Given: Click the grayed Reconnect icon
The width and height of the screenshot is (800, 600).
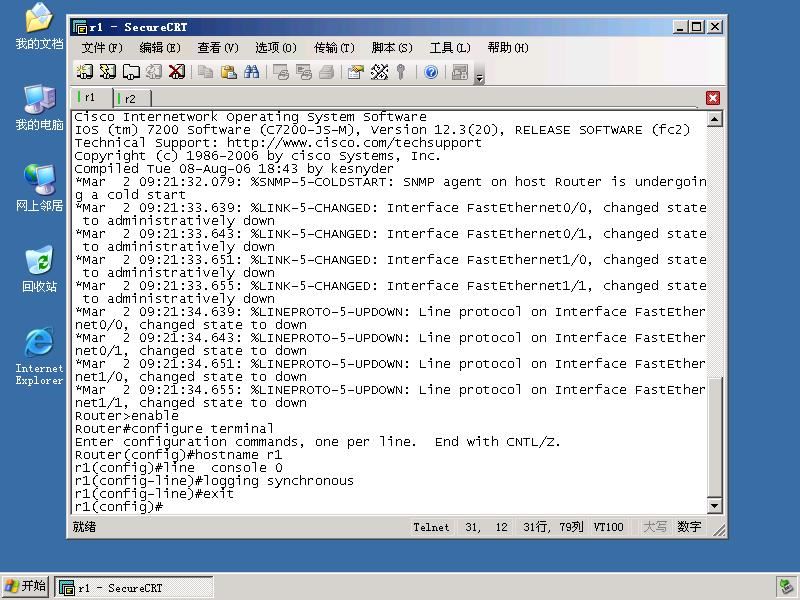Looking at the screenshot, I should pyautogui.click(x=154, y=72).
